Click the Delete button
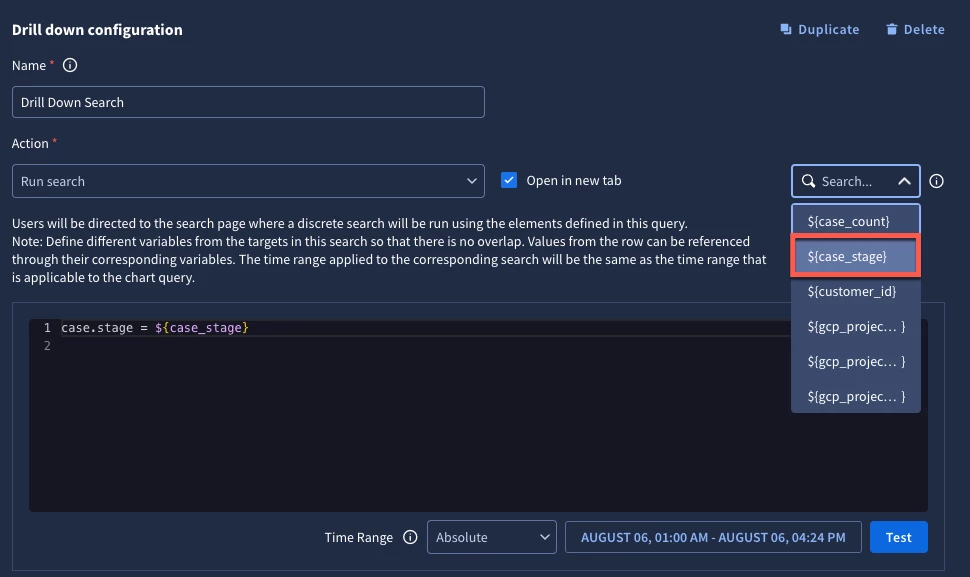970x577 pixels. click(915, 30)
